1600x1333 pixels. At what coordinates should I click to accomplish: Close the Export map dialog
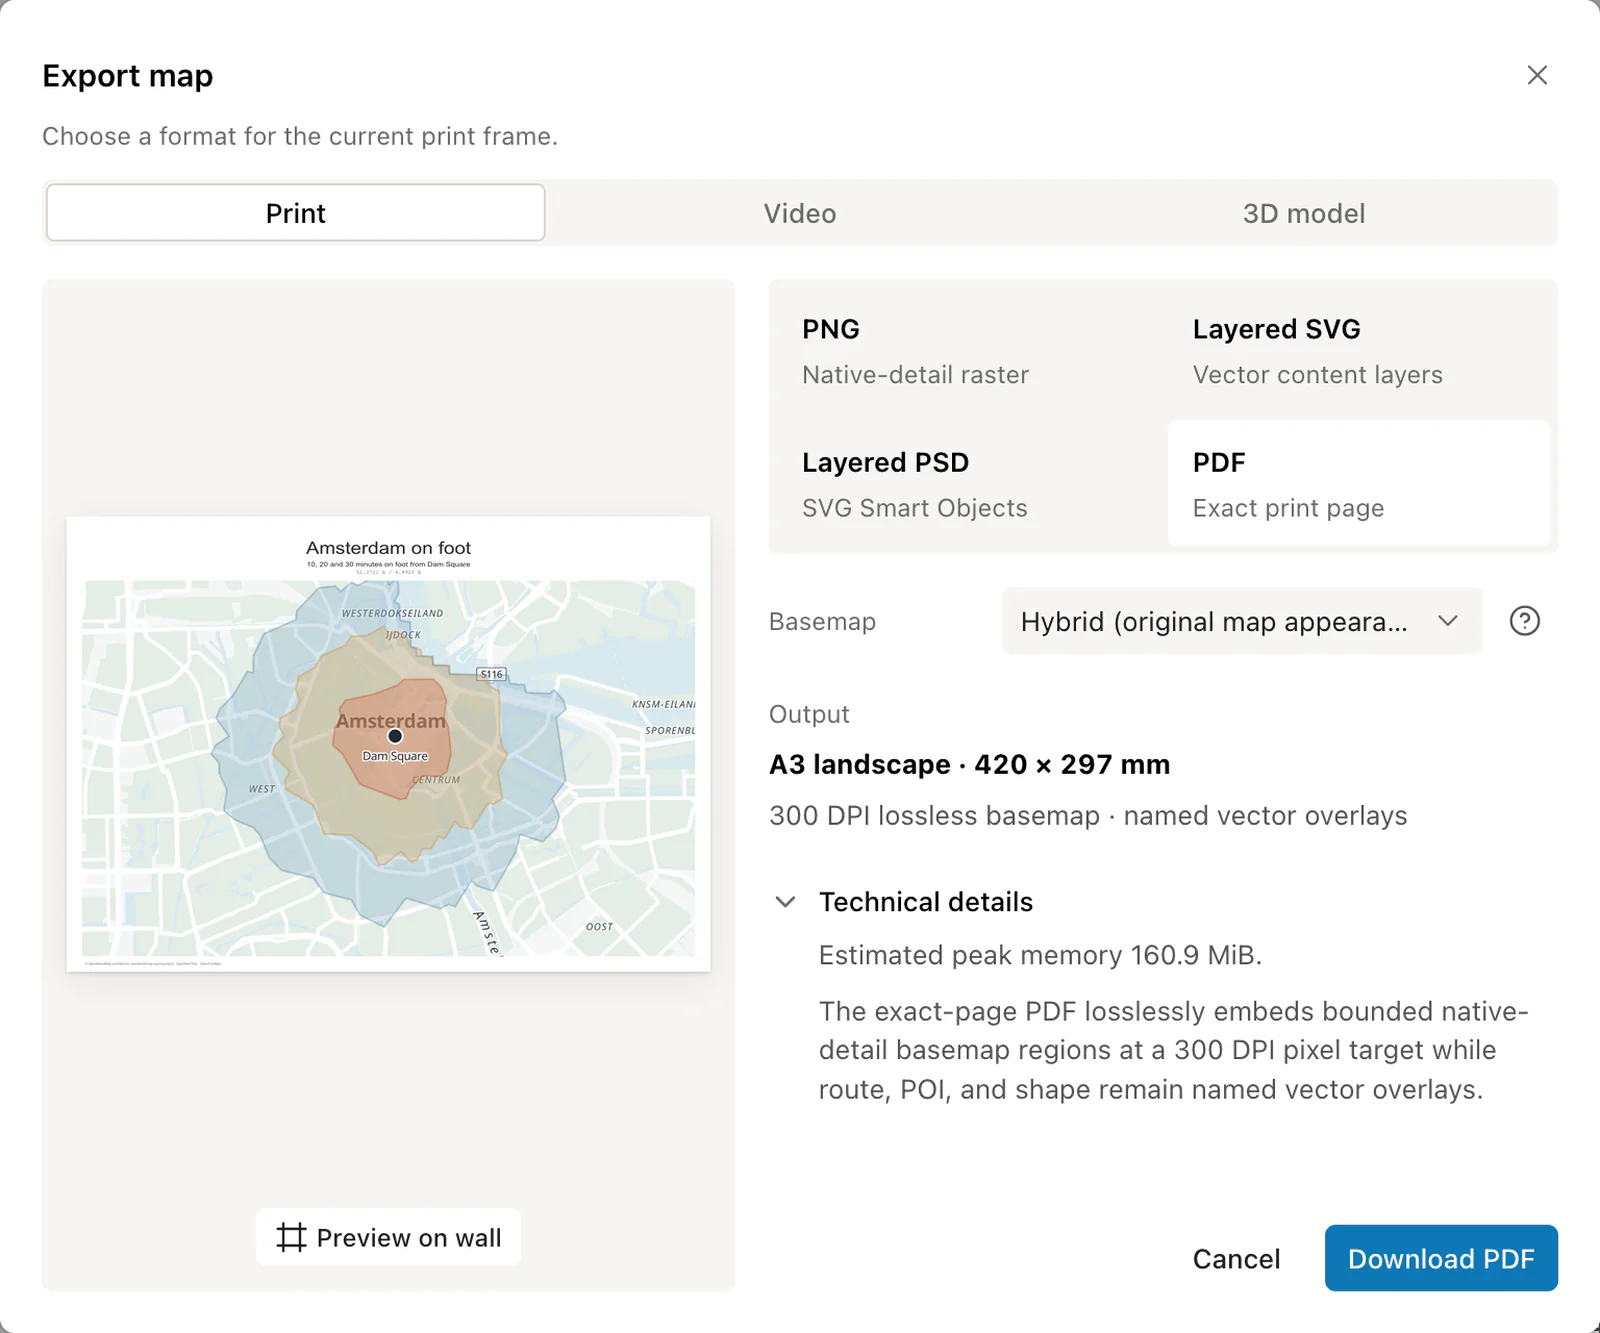point(1537,75)
